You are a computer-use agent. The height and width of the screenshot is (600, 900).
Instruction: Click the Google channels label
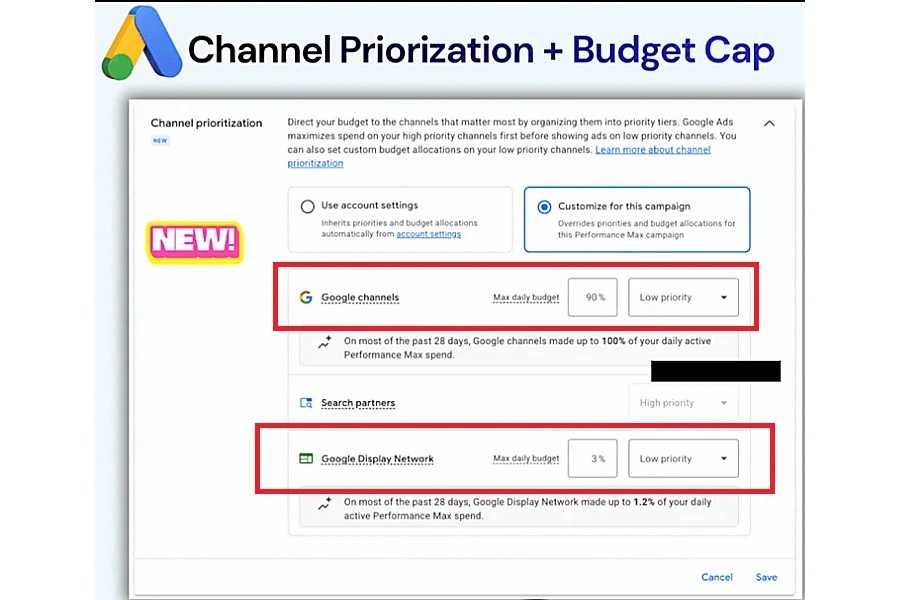360,297
